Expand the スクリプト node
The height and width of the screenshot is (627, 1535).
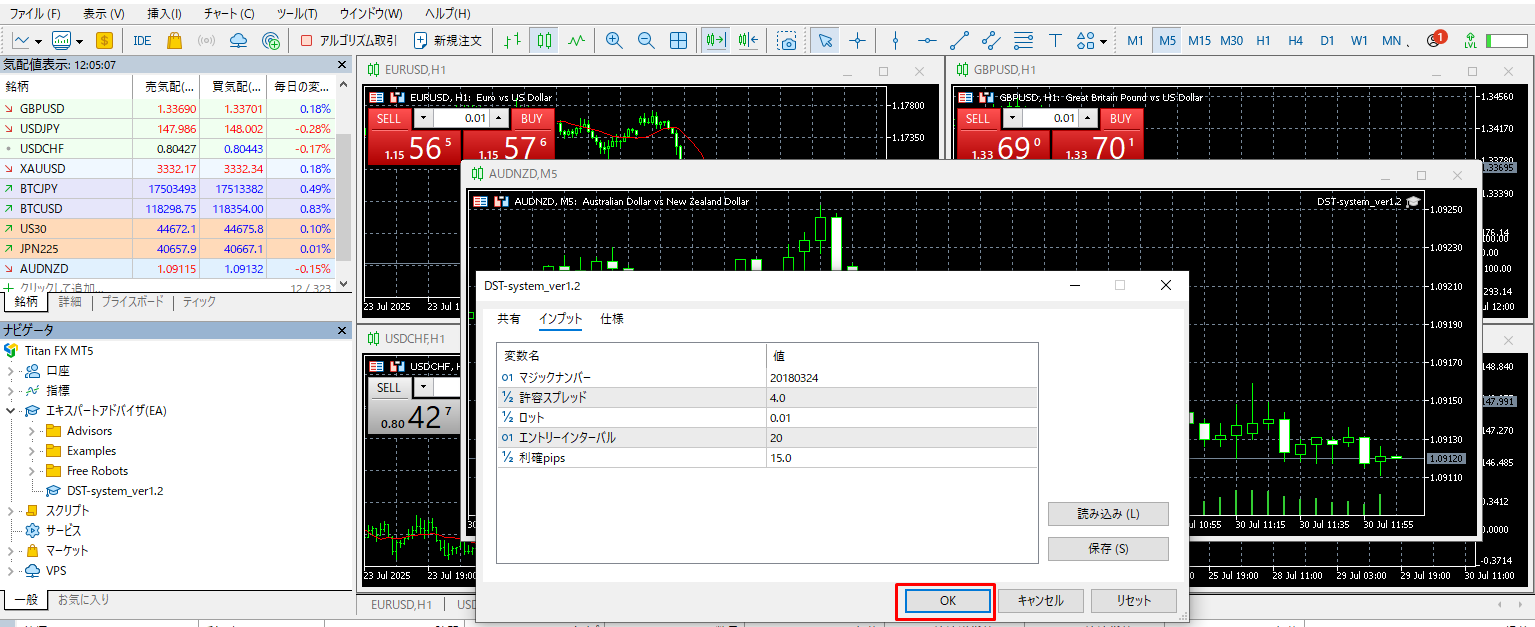click(11, 511)
